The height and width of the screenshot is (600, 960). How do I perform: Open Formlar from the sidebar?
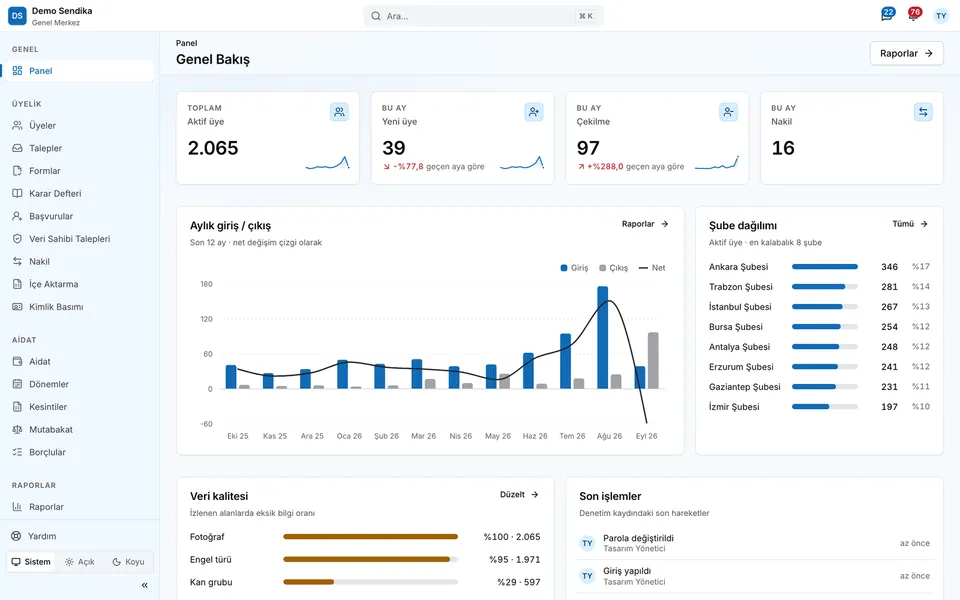tap(80, 171)
